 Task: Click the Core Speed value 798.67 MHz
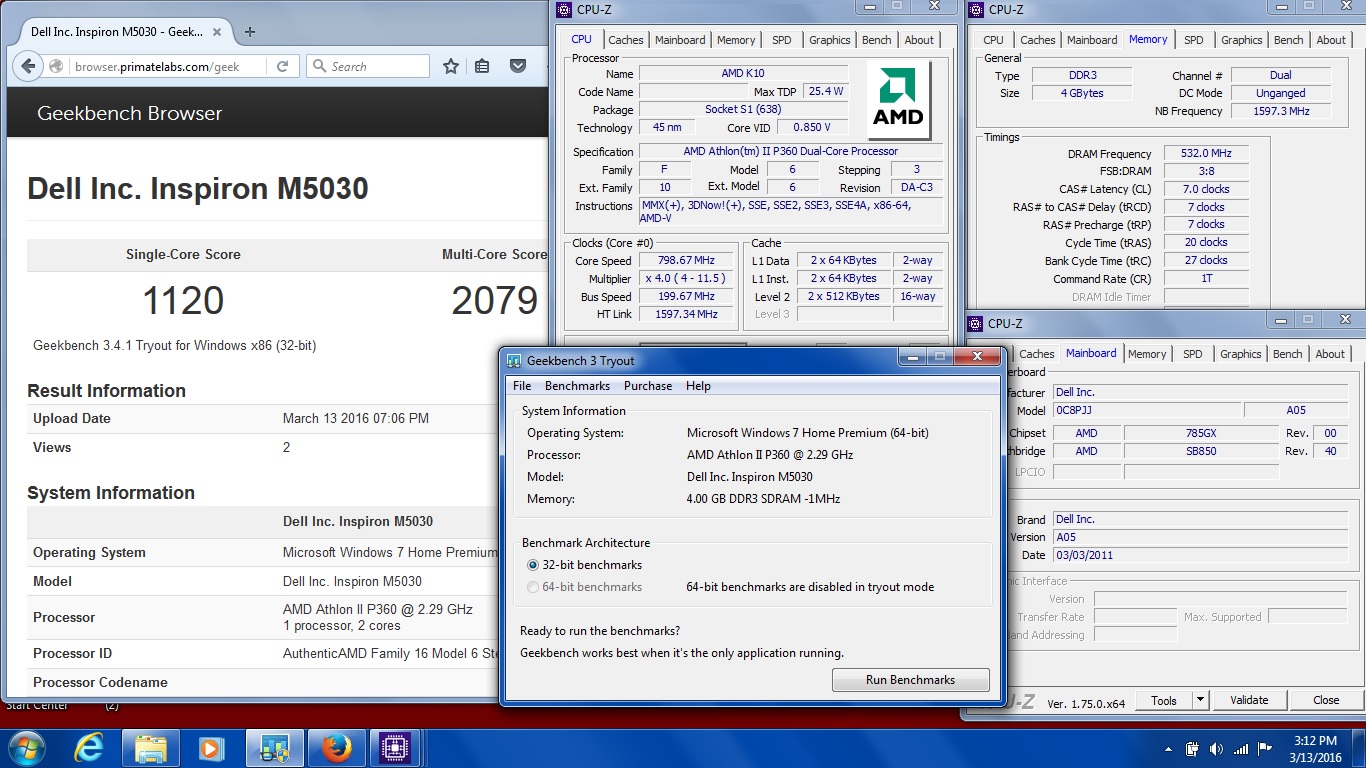(687, 261)
